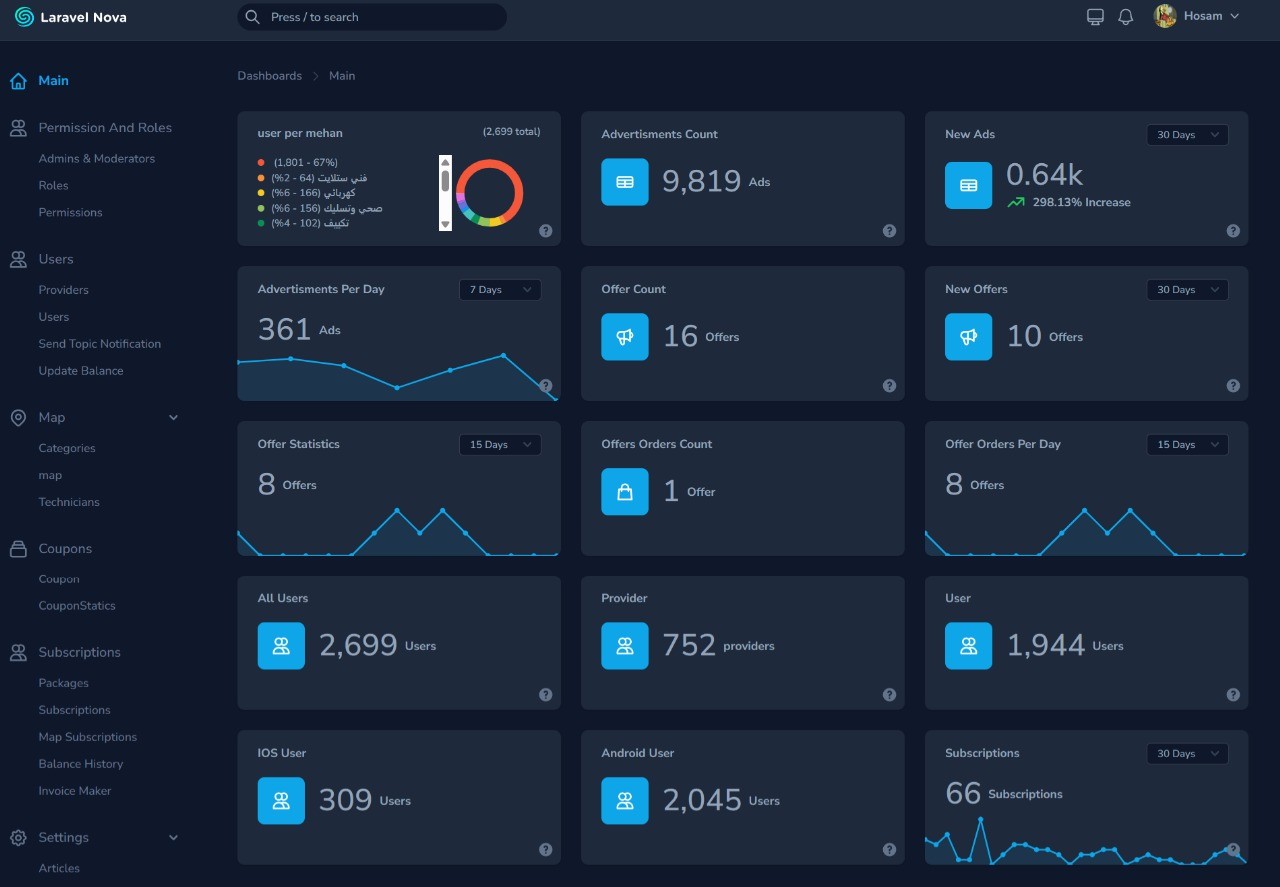Click the table icon on Advertisments Count card
Screen dimensions: 1280x887
(x=624, y=182)
